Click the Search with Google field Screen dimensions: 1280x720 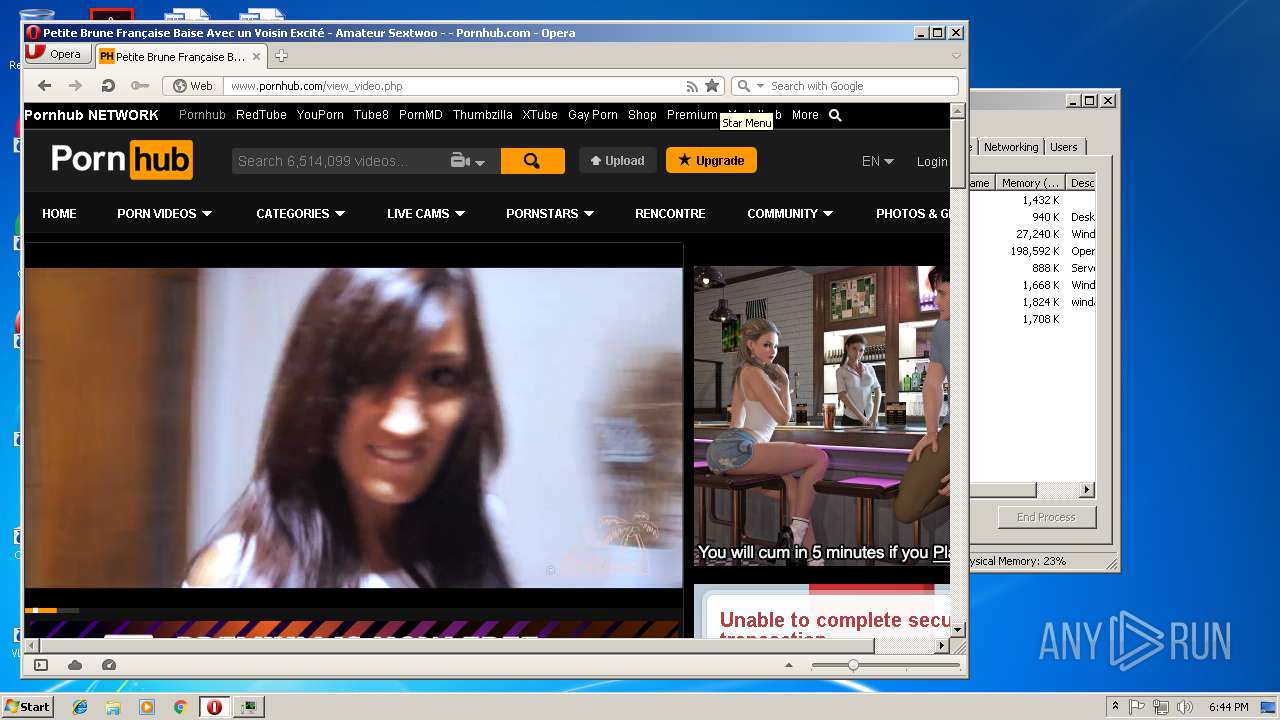(x=862, y=86)
